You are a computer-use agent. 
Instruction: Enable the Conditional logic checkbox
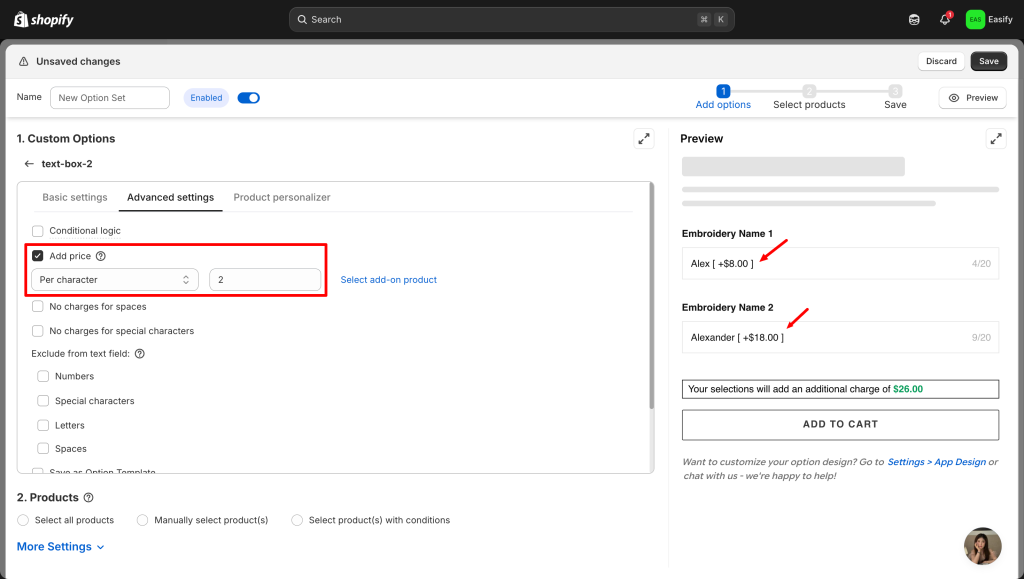[x=38, y=231]
